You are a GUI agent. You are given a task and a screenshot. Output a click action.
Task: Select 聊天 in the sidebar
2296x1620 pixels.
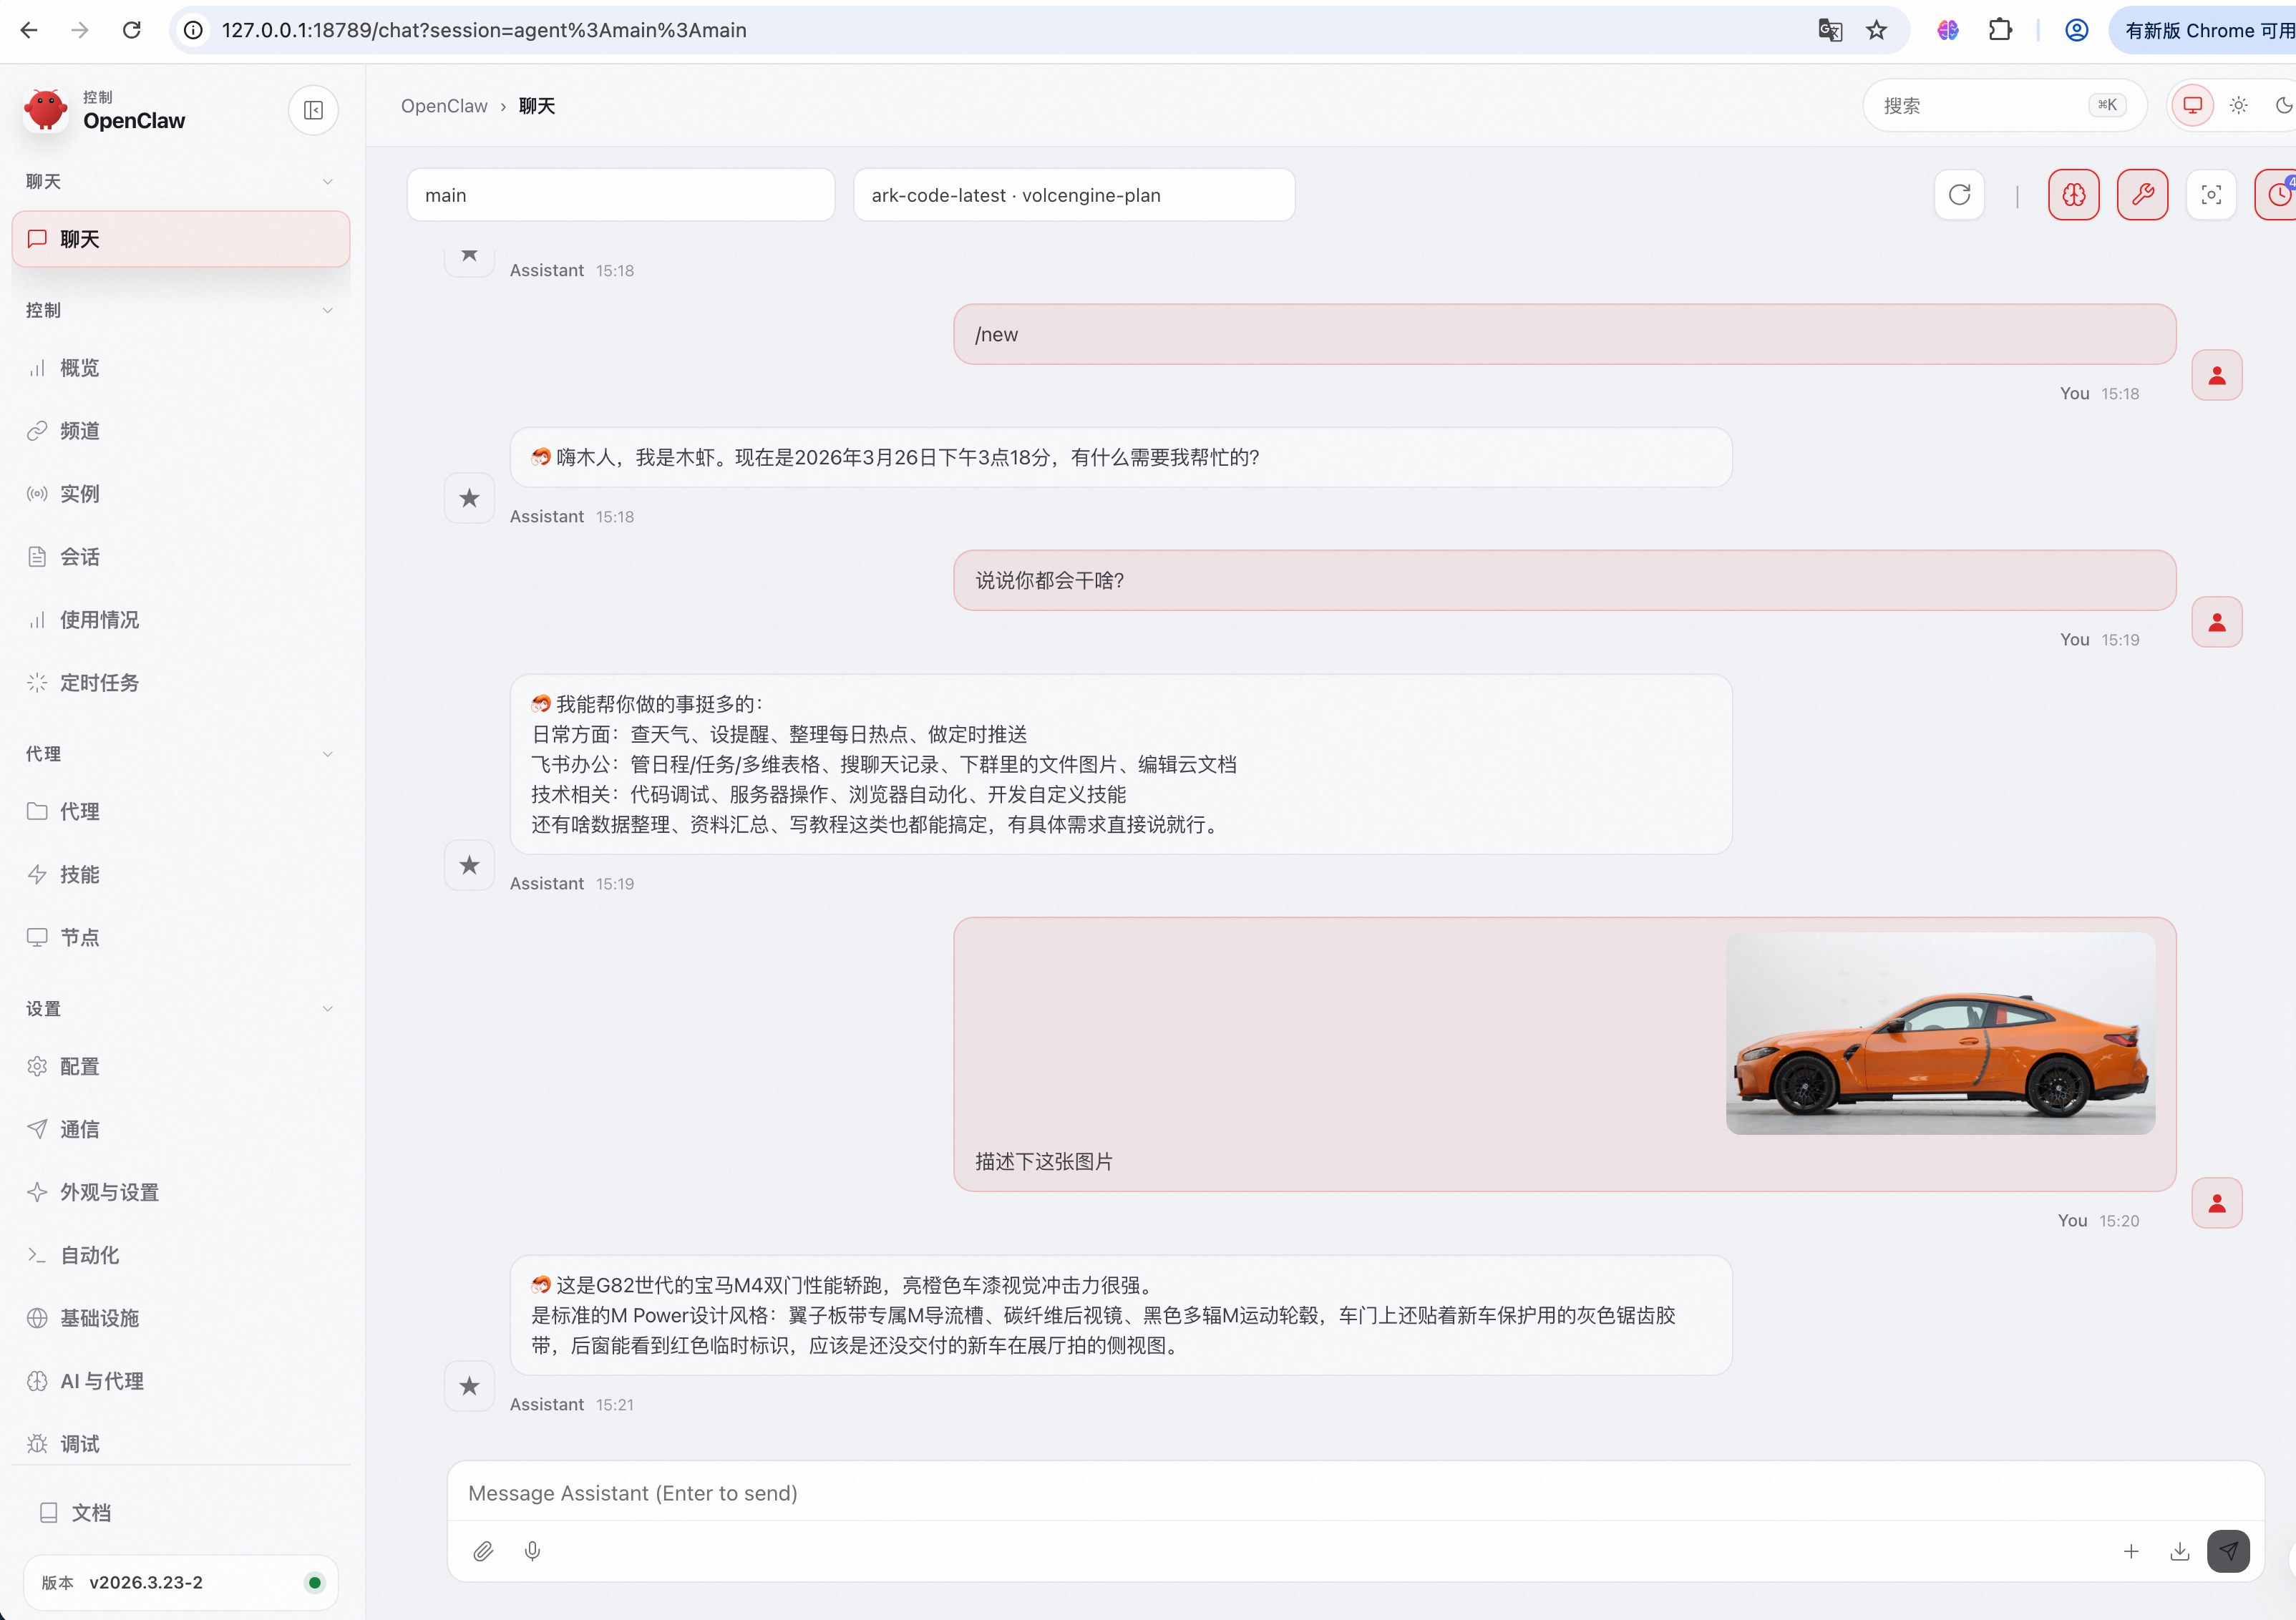[180, 239]
